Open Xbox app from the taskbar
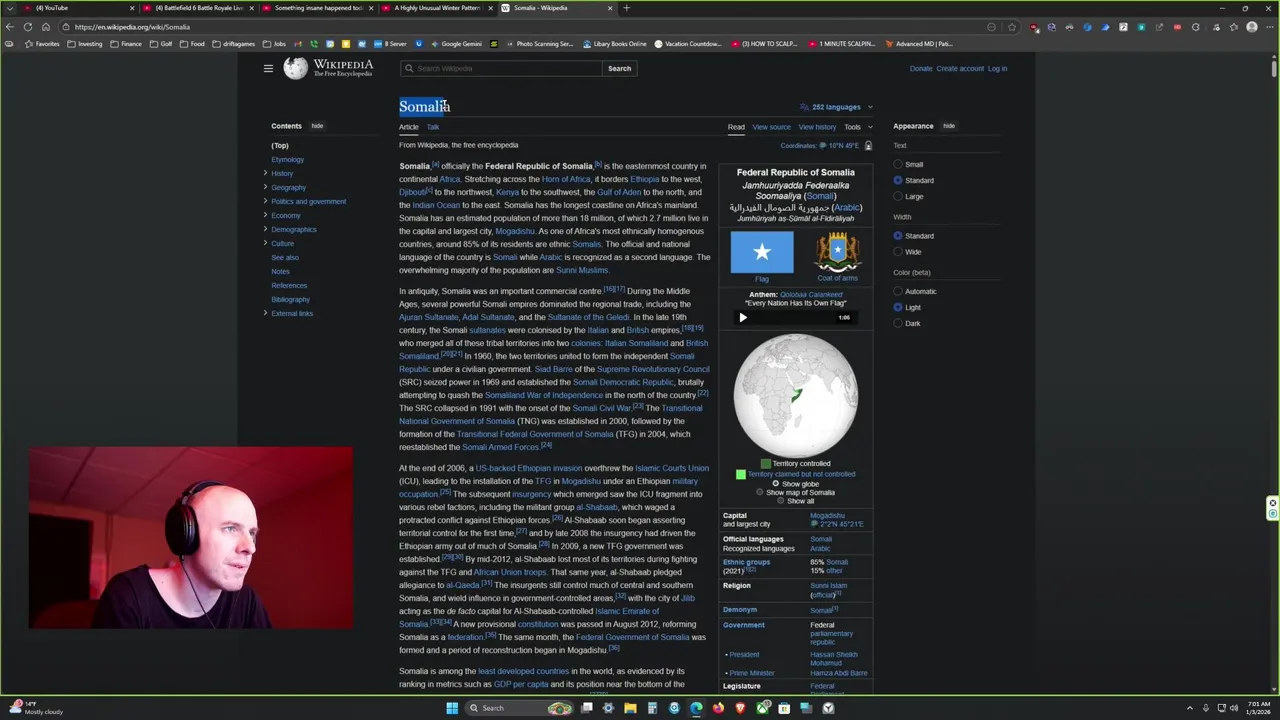The height and width of the screenshot is (720, 1280). pyautogui.click(x=763, y=708)
